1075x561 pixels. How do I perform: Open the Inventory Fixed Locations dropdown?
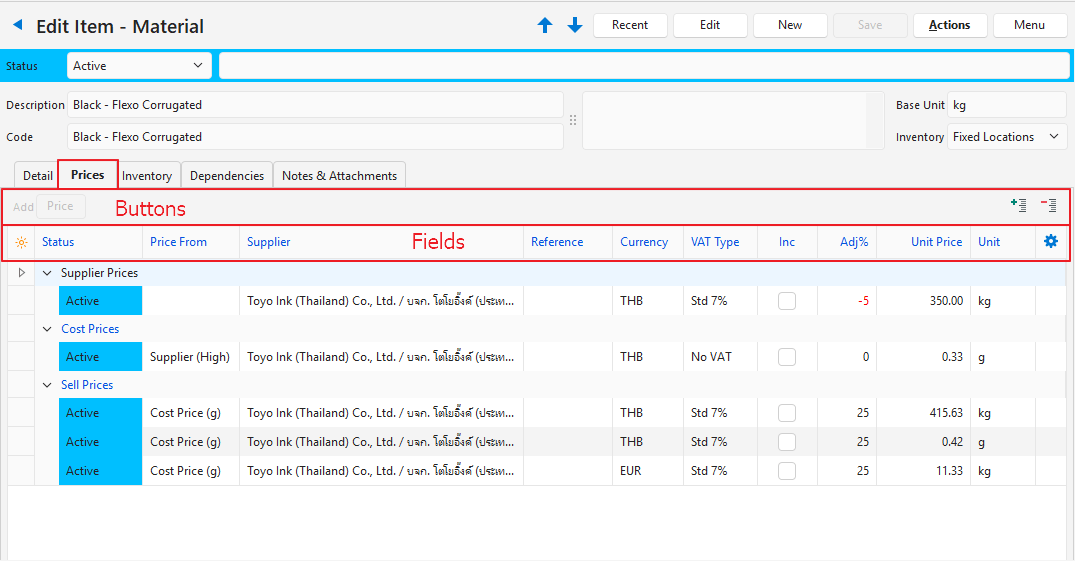click(x=1007, y=137)
